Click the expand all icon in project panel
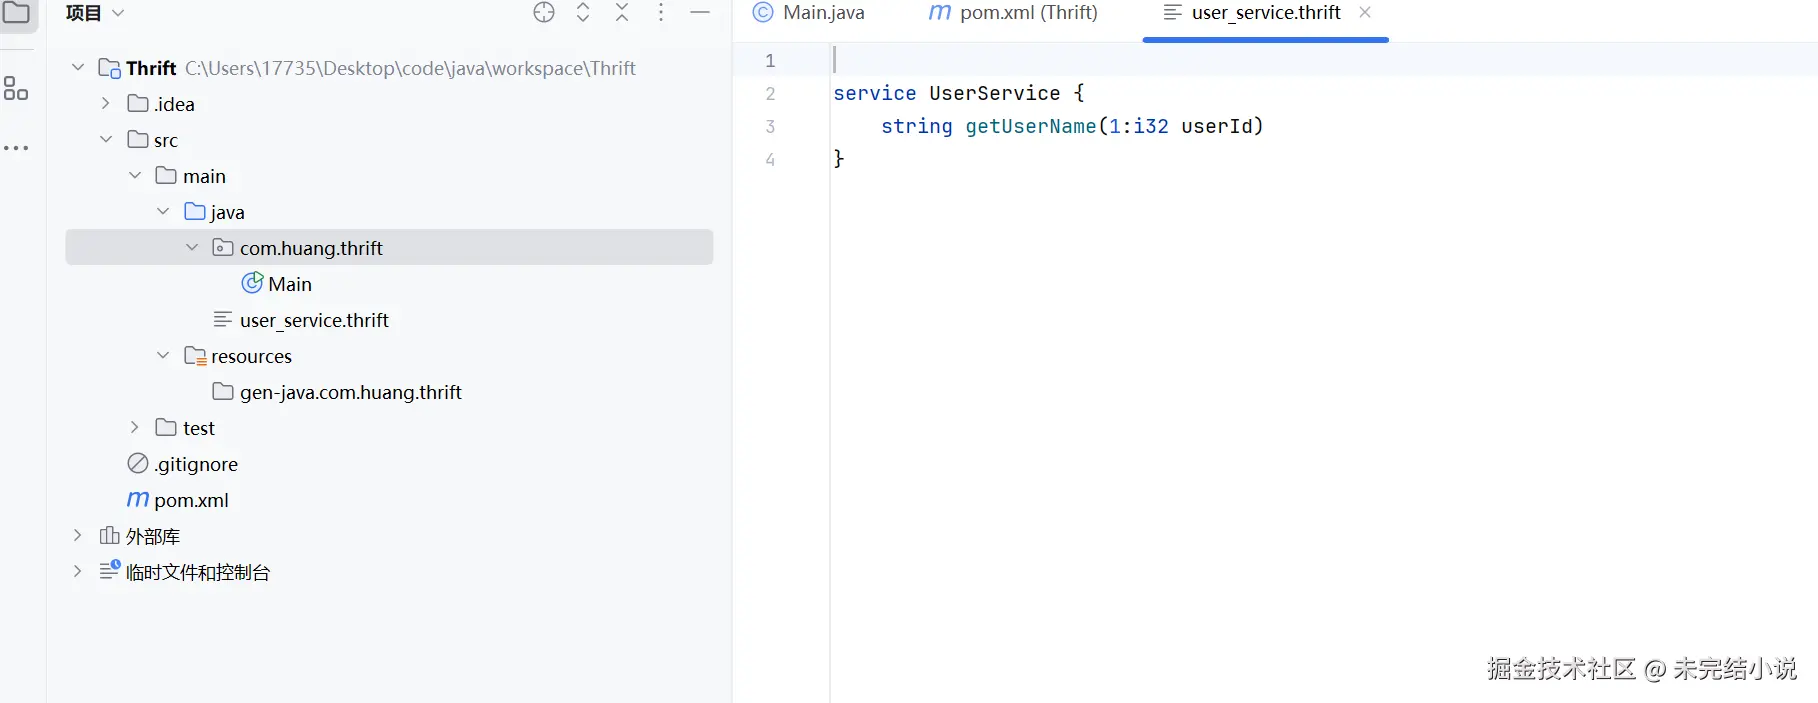This screenshot has height=703, width=1818. 583,13
